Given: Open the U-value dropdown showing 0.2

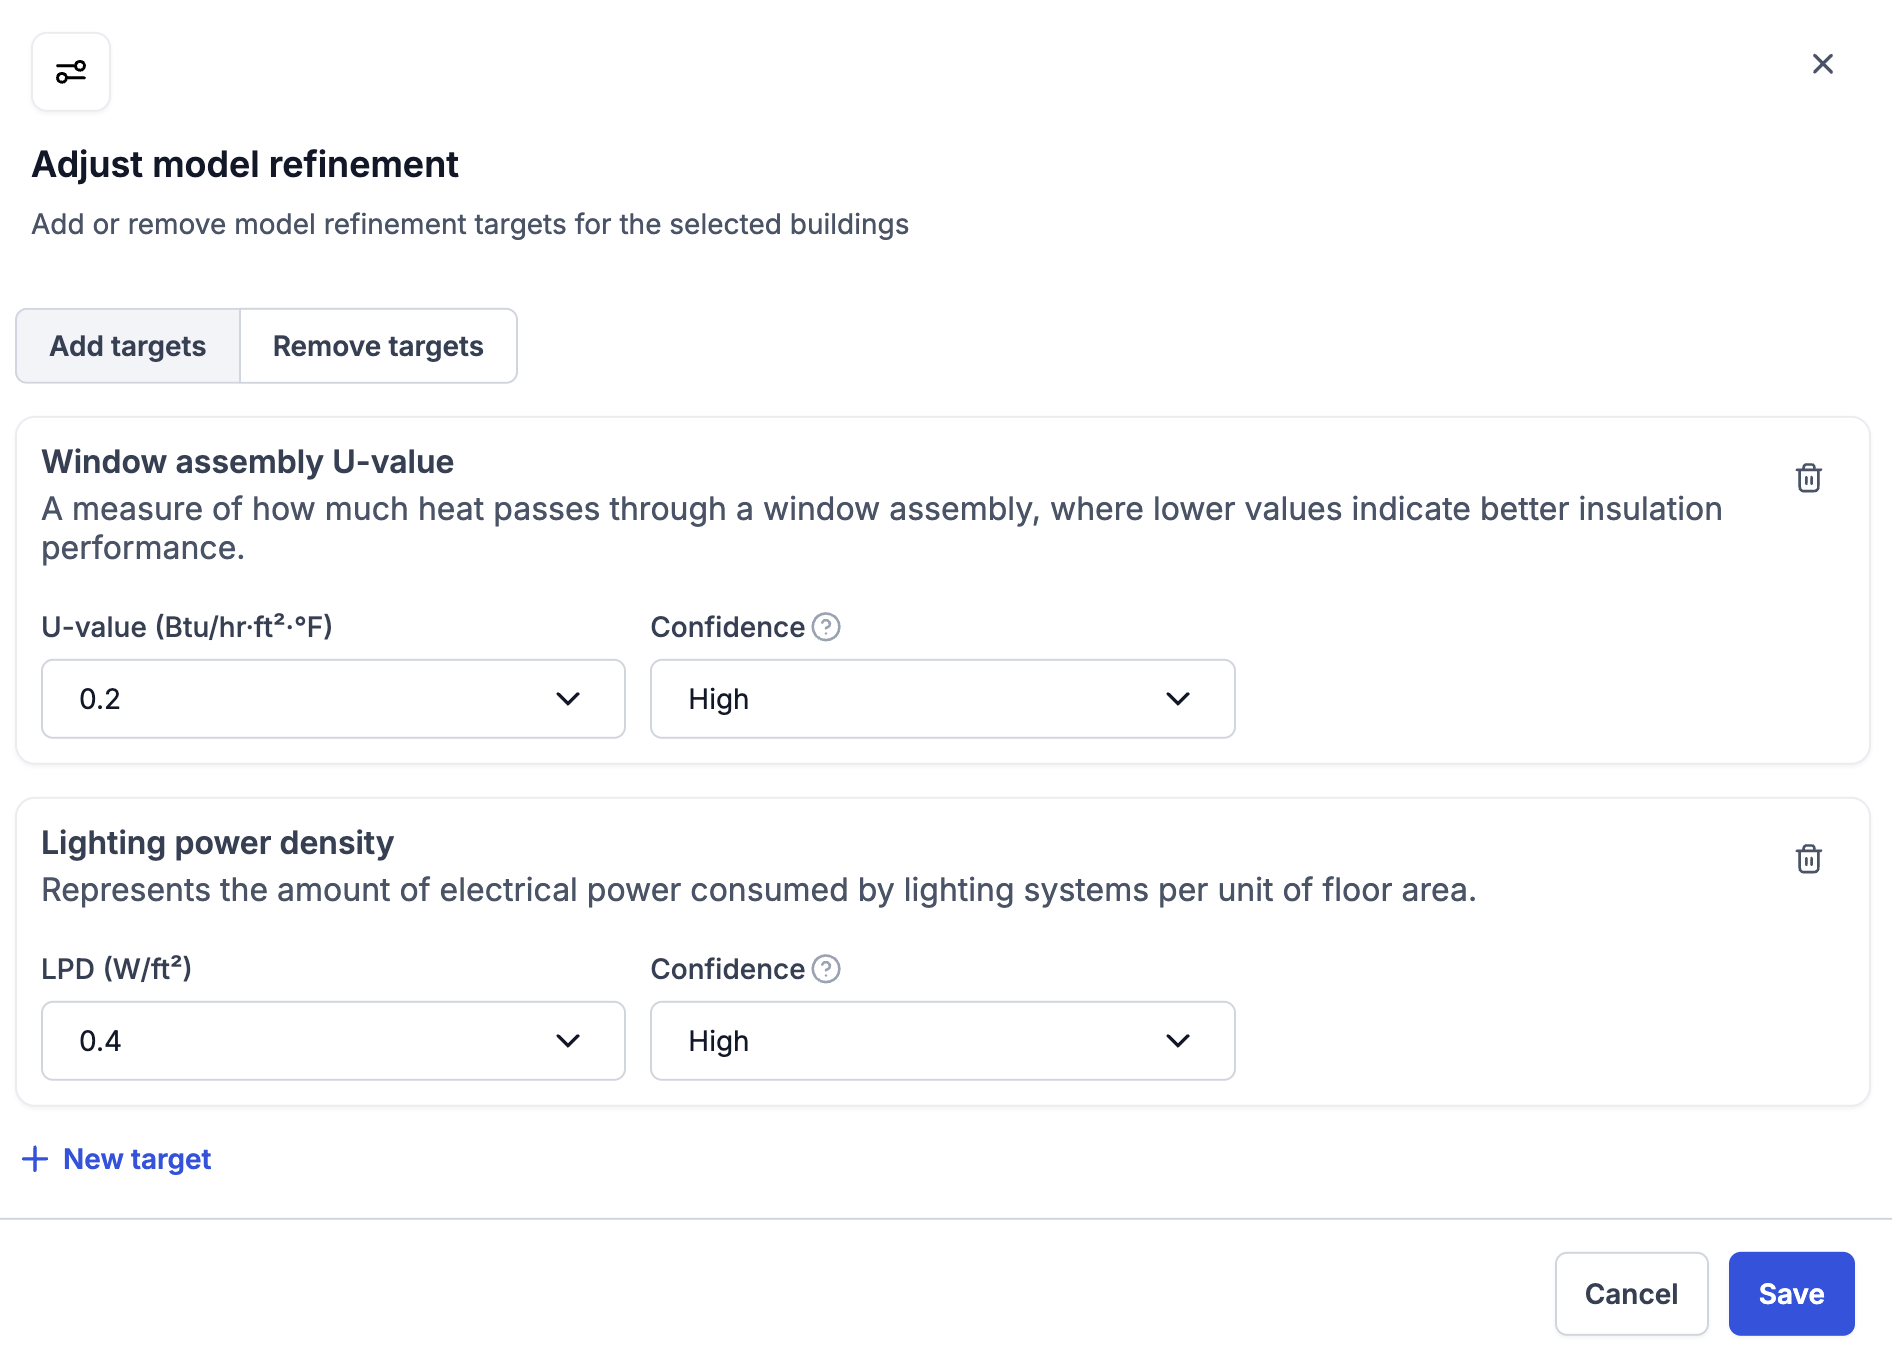Looking at the screenshot, I should coord(333,699).
